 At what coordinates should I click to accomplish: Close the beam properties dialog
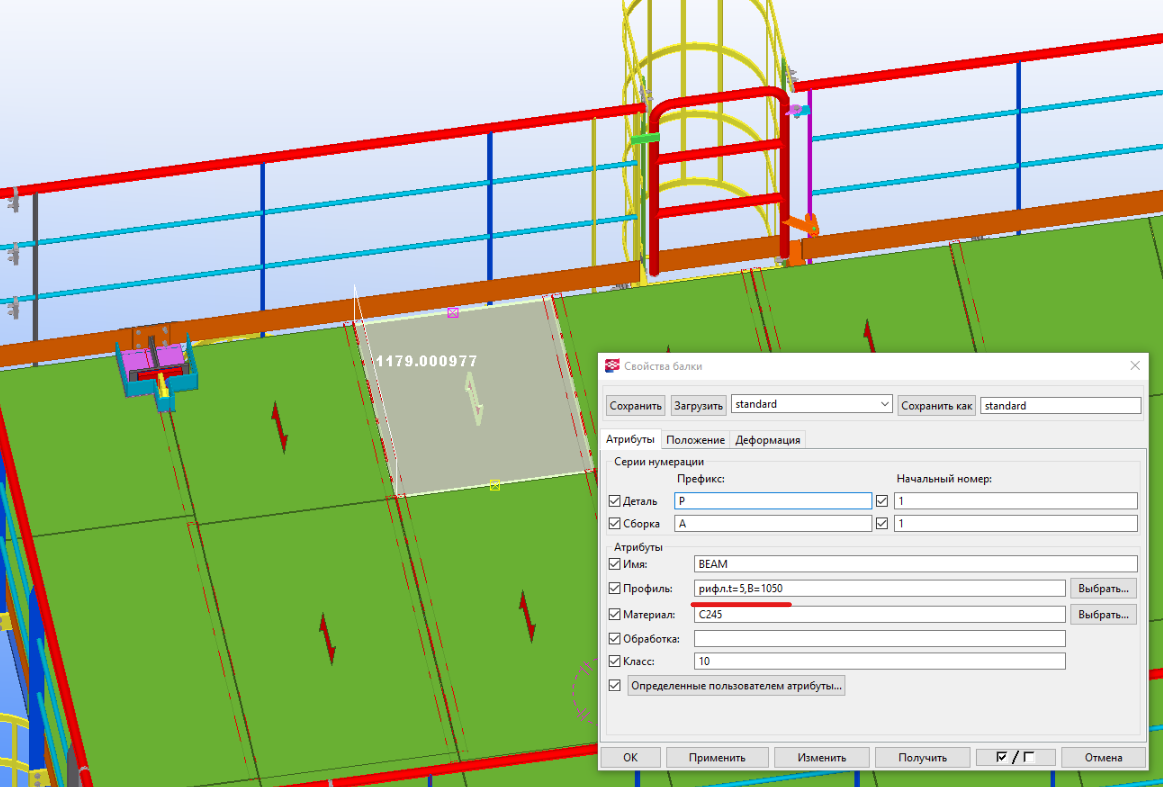pos(1134,366)
